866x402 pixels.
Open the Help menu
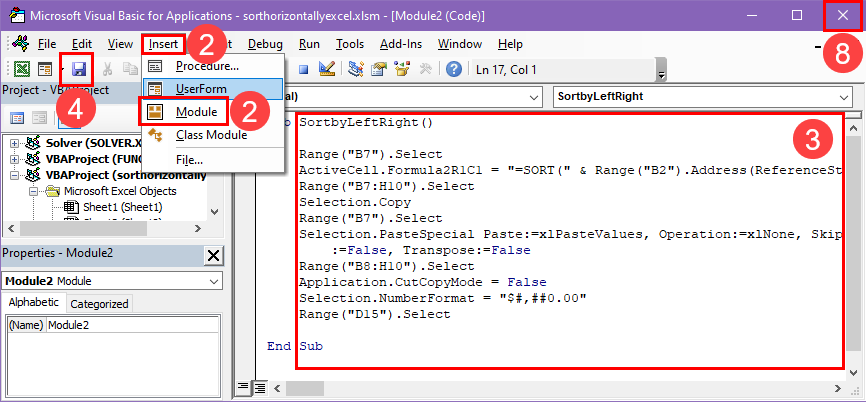click(510, 44)
